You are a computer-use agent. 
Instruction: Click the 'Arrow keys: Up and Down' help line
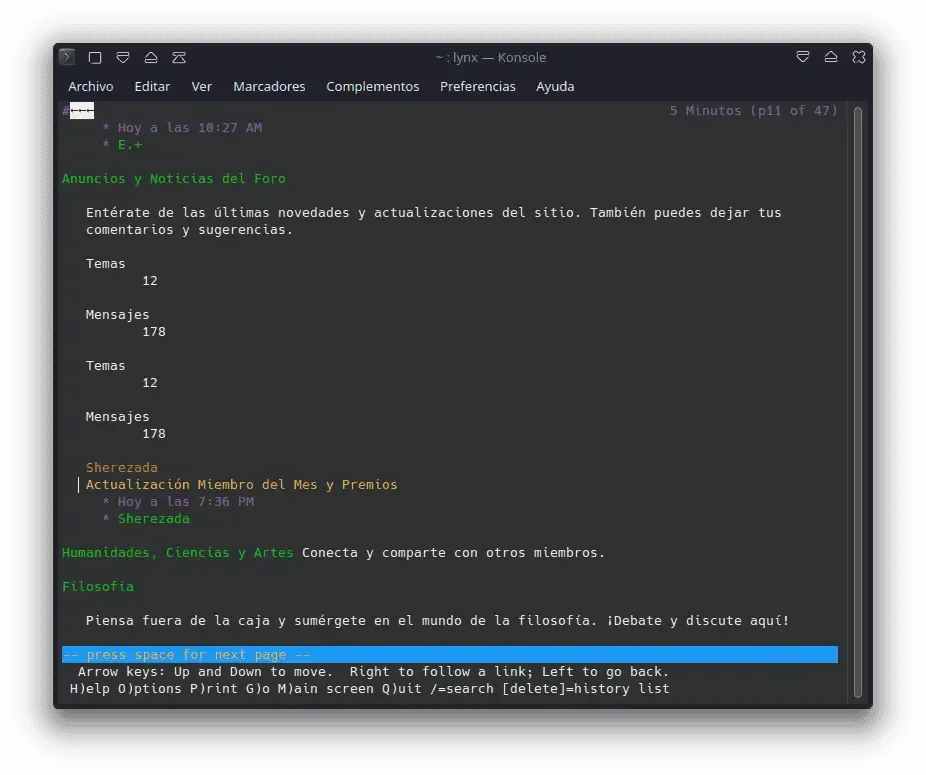click(373, 672)
